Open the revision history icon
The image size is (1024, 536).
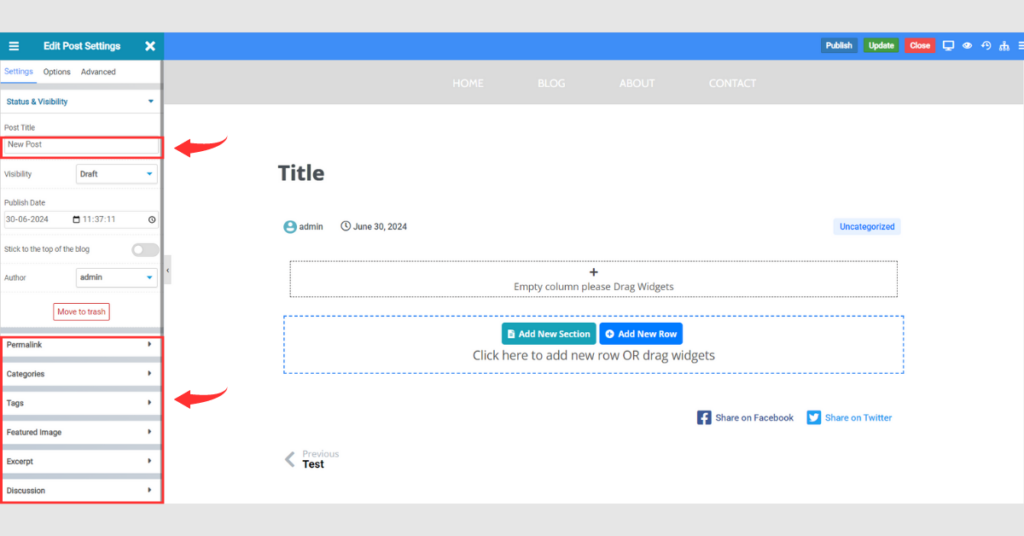(986, 46)
